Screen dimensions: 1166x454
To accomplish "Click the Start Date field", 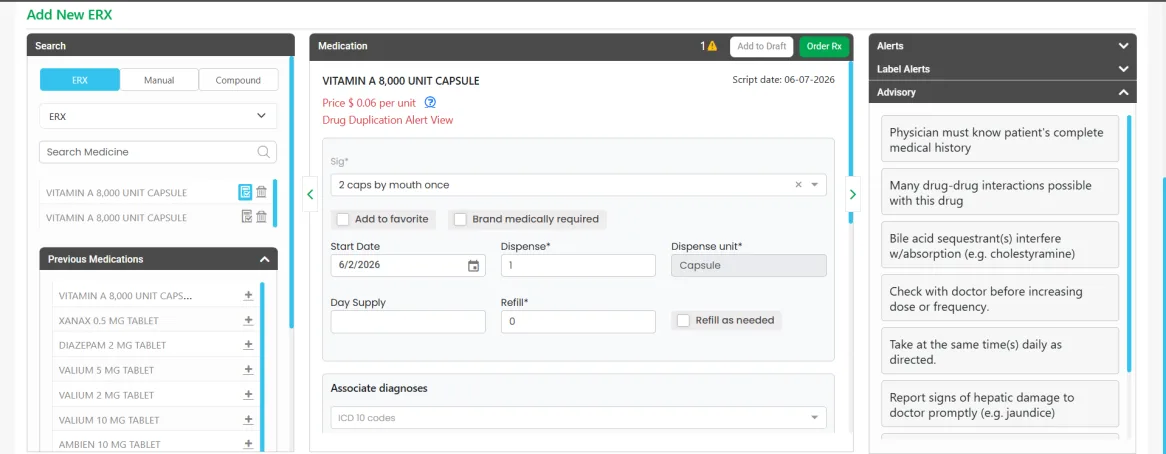I will click(x=408, y=265).
